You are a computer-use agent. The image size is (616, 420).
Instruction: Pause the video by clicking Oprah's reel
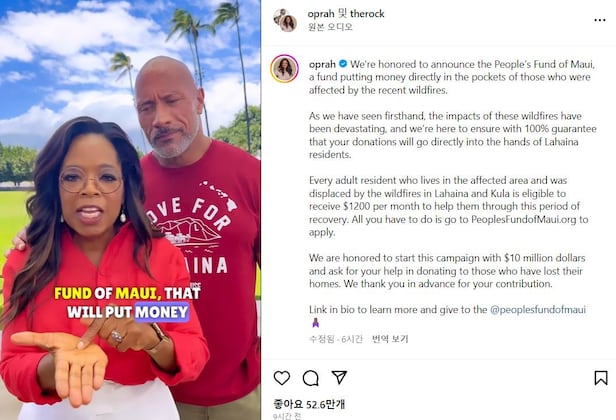coord(130,210)
